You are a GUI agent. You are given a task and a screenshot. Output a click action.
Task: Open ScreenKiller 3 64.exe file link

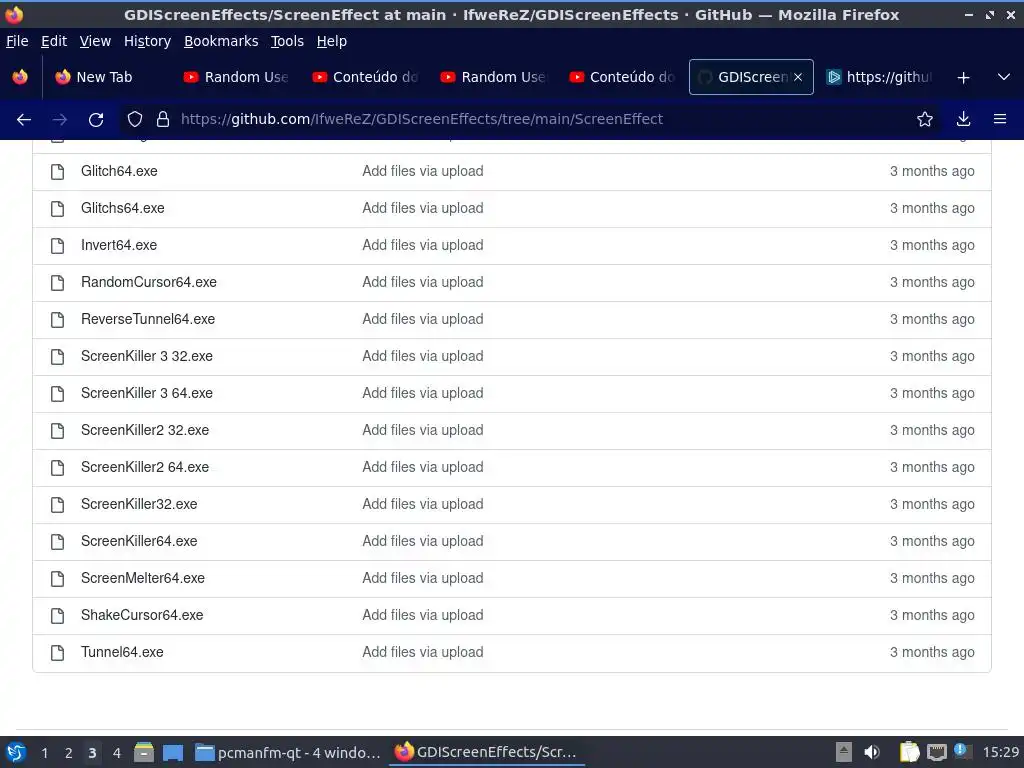pos(147,393)
